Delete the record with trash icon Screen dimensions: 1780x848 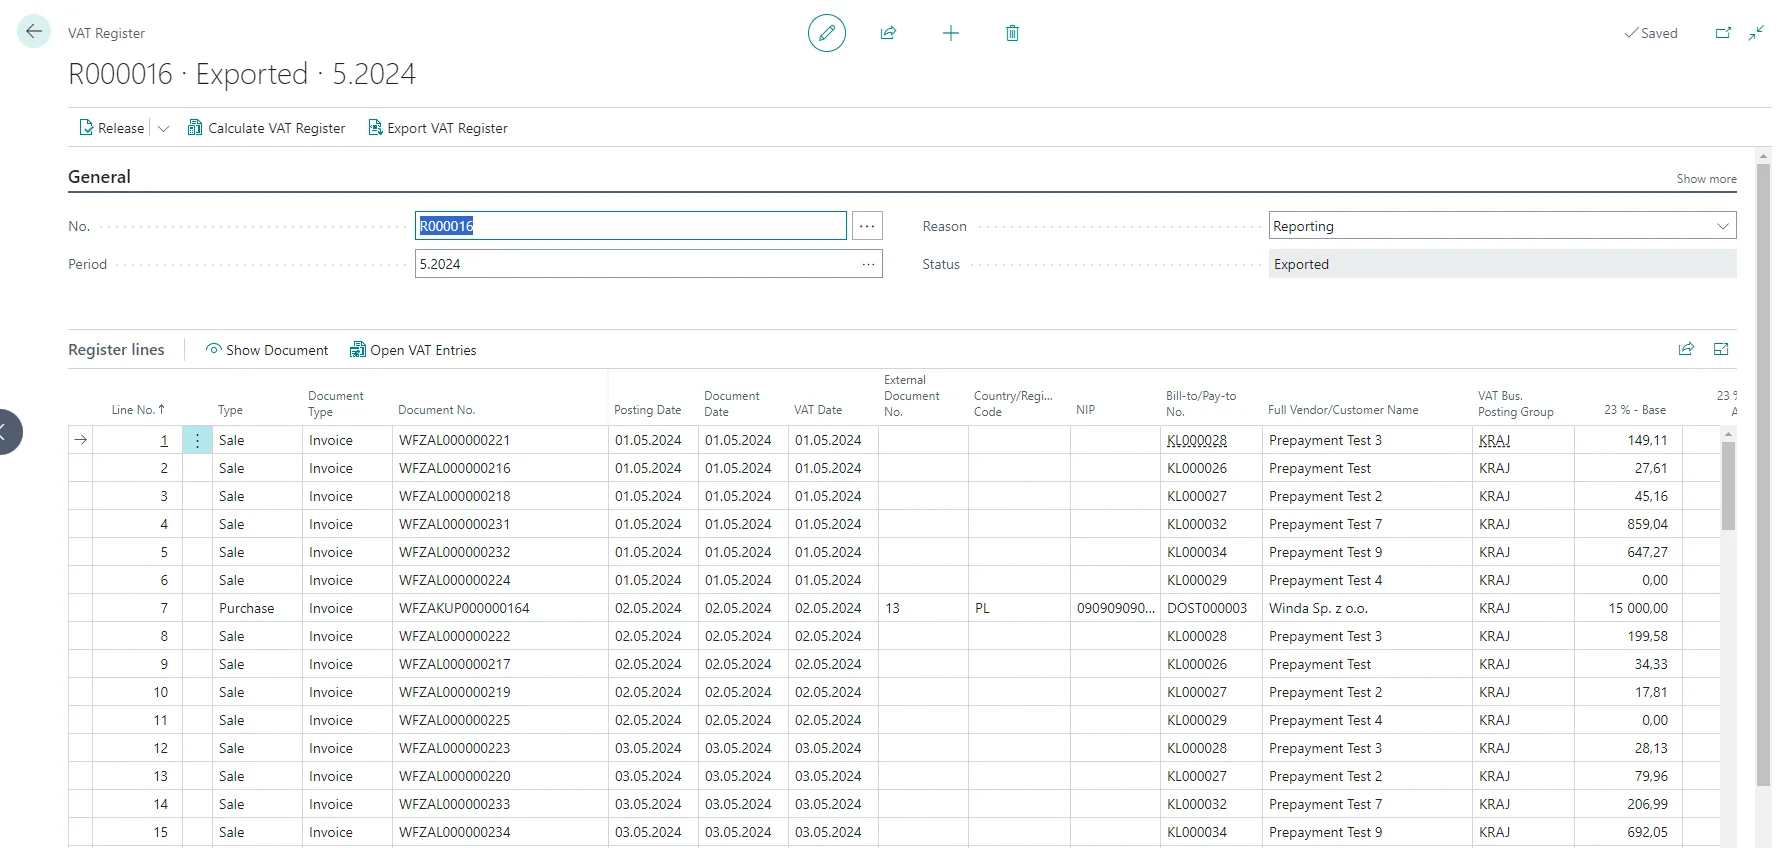(x=1012, y=33)
